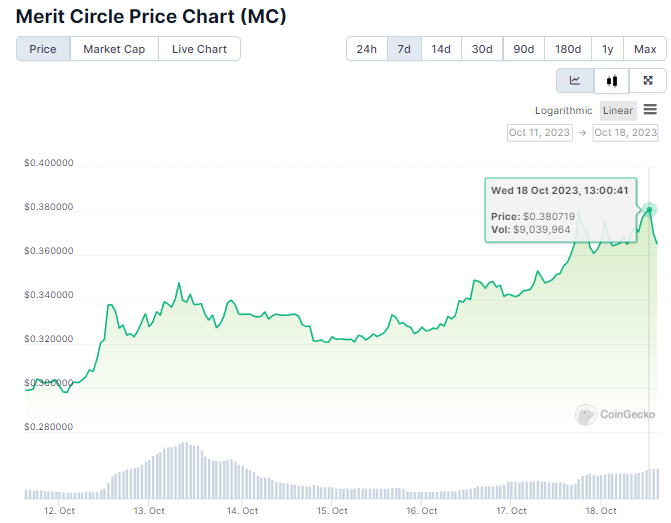Open the chart in fullscreen

[x=648, y=81]
